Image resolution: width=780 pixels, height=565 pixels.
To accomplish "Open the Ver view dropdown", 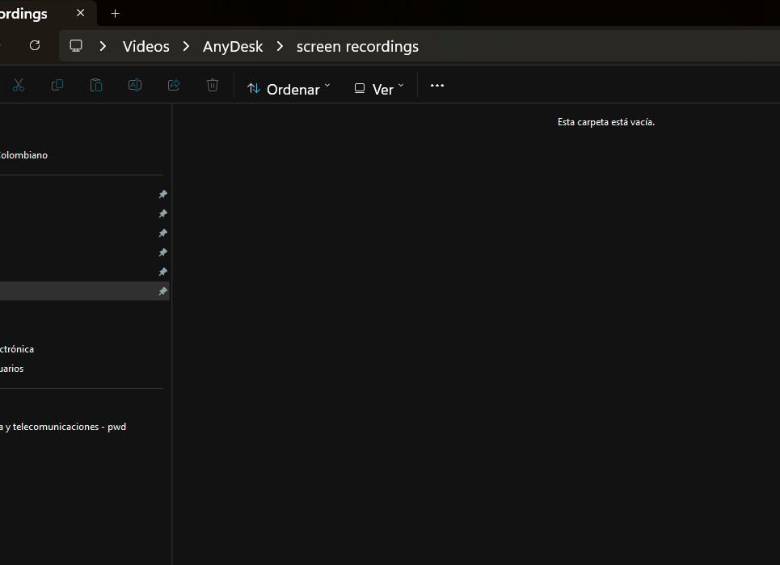I will [379, 89].
